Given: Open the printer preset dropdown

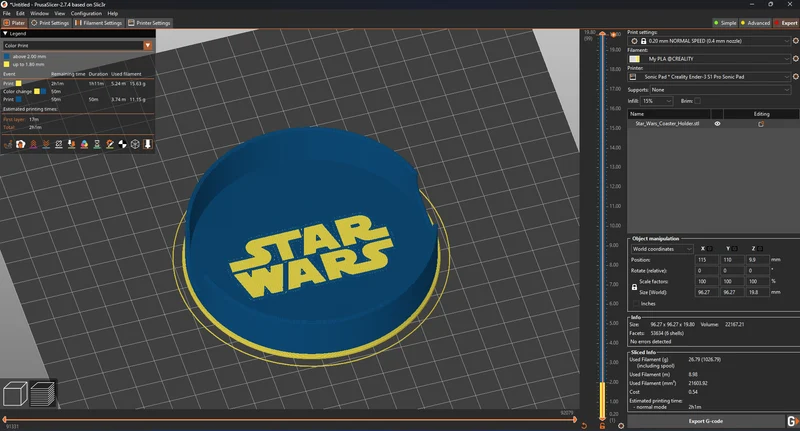Looking at the screenshot, I should pyautogui.click(x=710, y=77).
